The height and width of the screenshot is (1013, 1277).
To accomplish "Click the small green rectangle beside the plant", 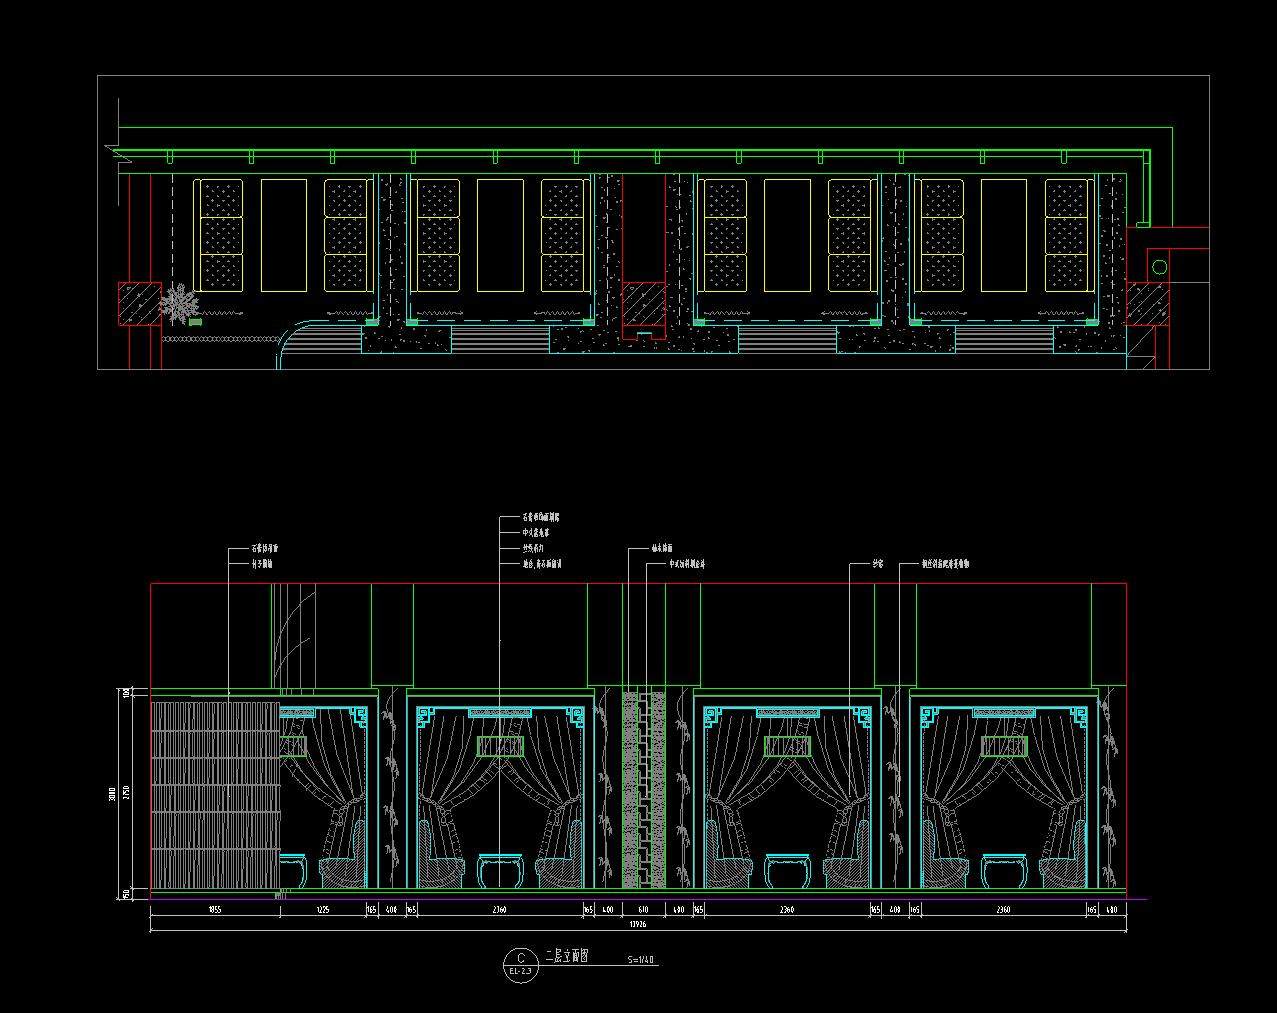I will pos(195,322).
